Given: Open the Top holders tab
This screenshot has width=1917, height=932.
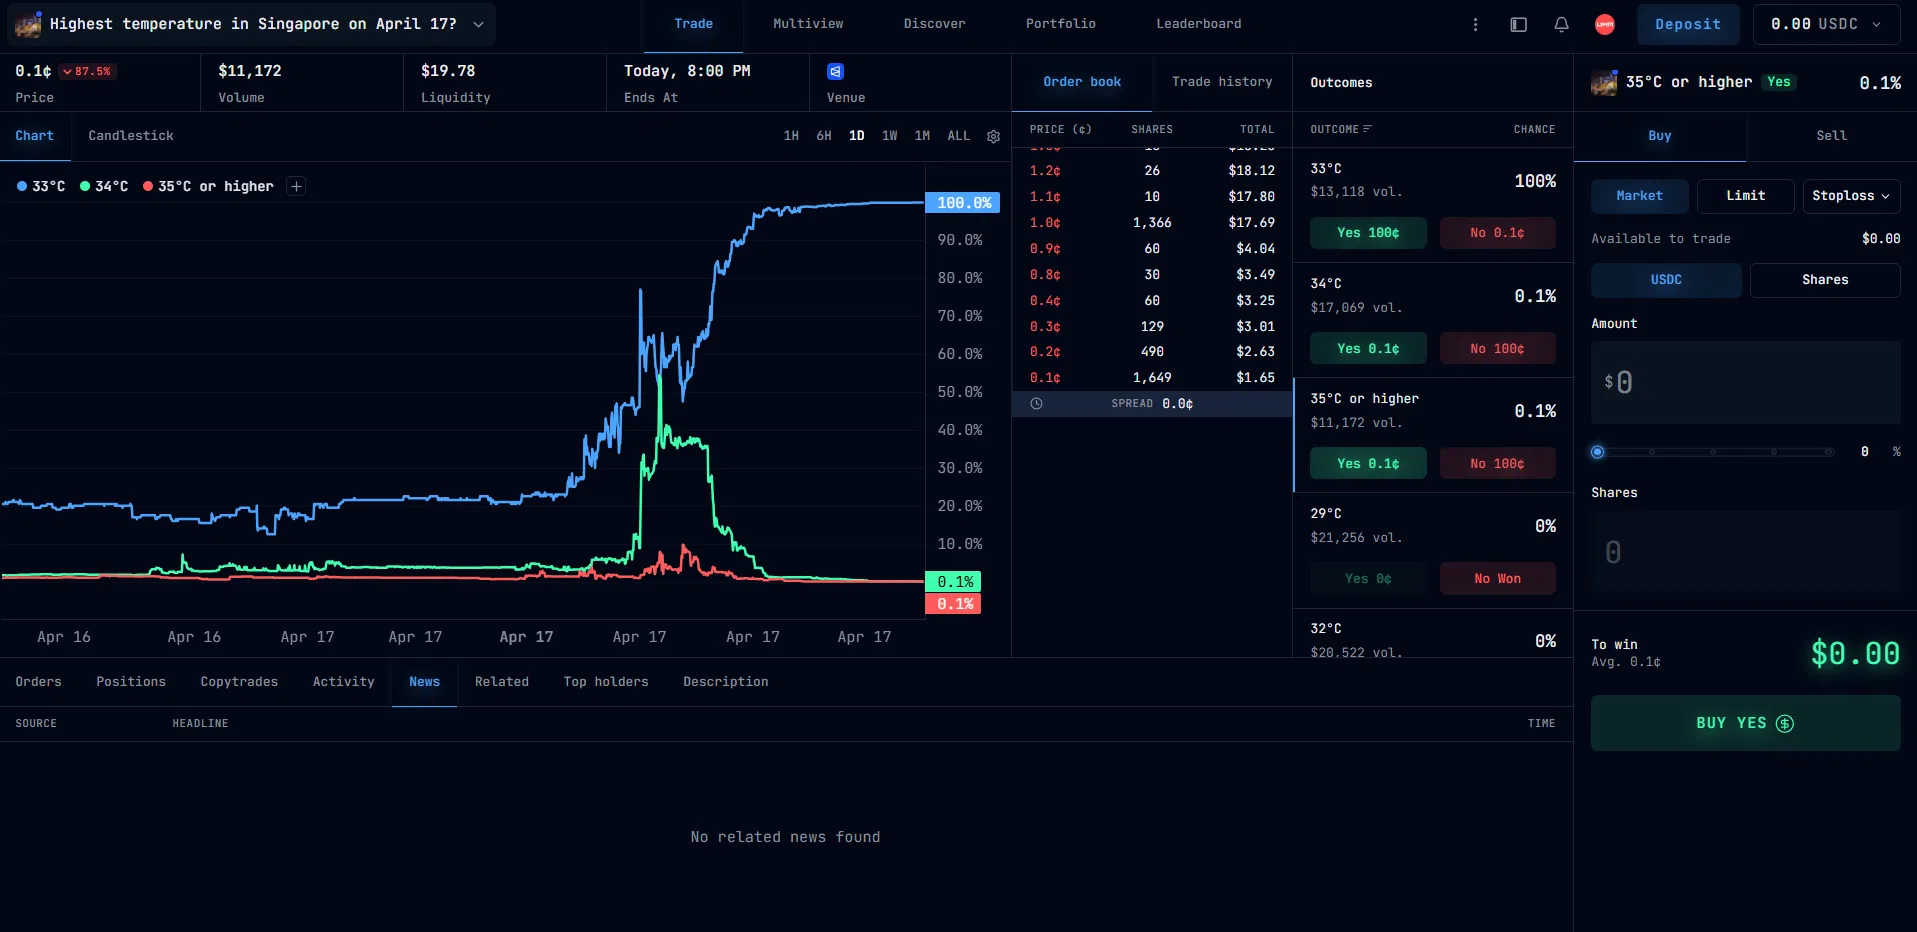Looking at the screenshot, I should point(605,682).
